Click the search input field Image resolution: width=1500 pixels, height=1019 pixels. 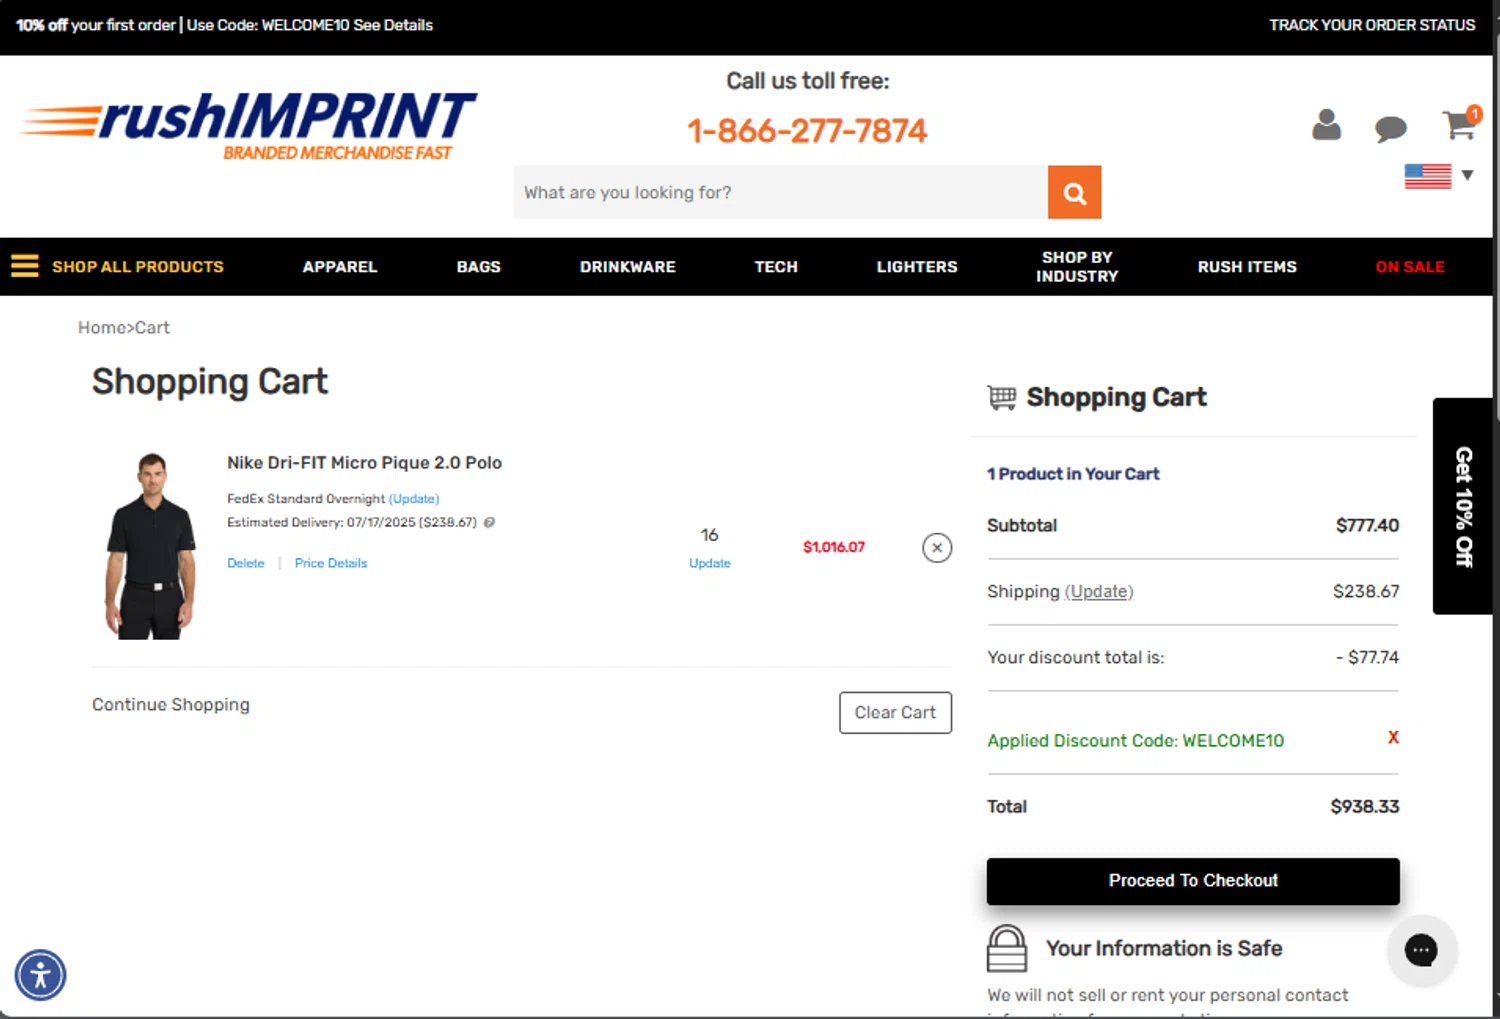pyautogui.click(x=780, y=192)
